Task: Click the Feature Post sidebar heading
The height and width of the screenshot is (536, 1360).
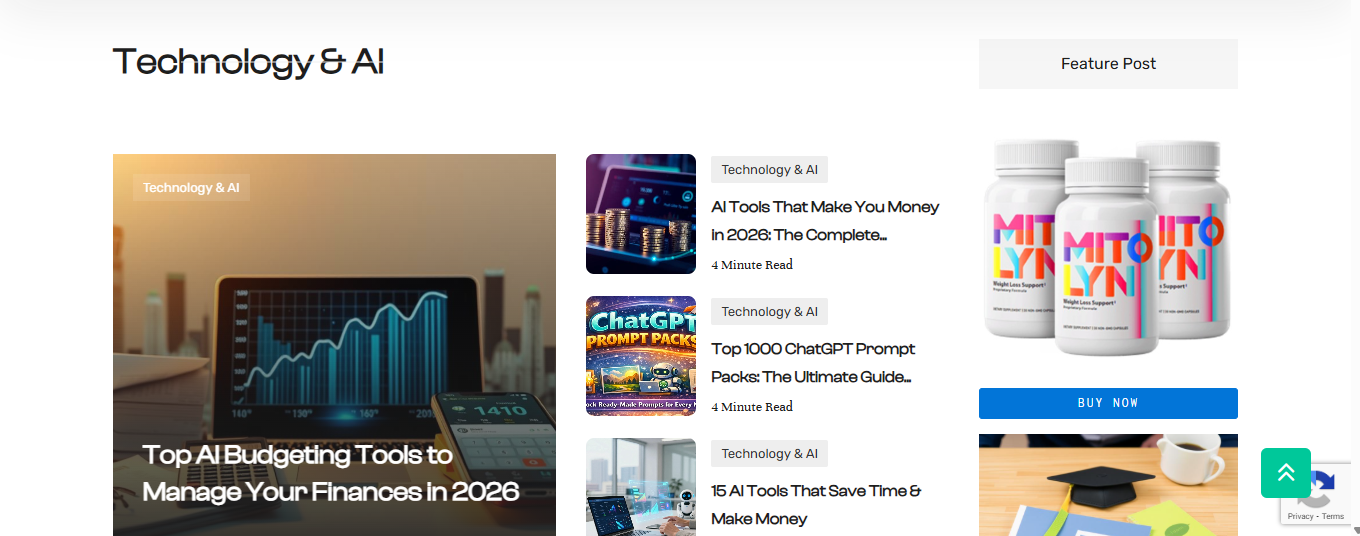Action: (x=1108, y=64)
